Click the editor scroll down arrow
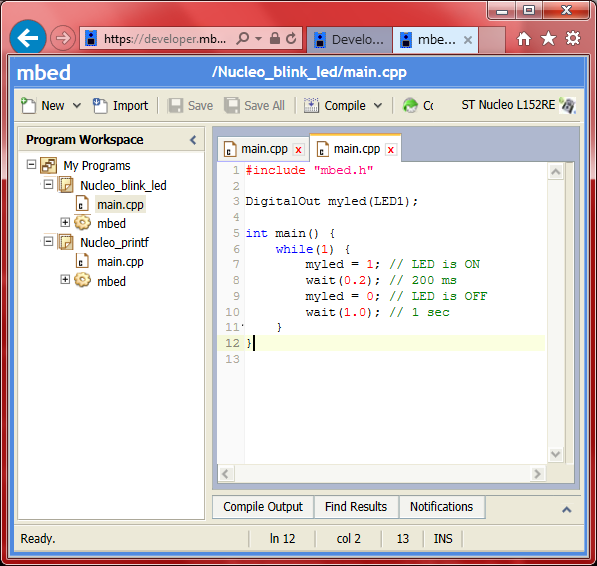This screenshot has width=597, height=566. click(555, 454)
